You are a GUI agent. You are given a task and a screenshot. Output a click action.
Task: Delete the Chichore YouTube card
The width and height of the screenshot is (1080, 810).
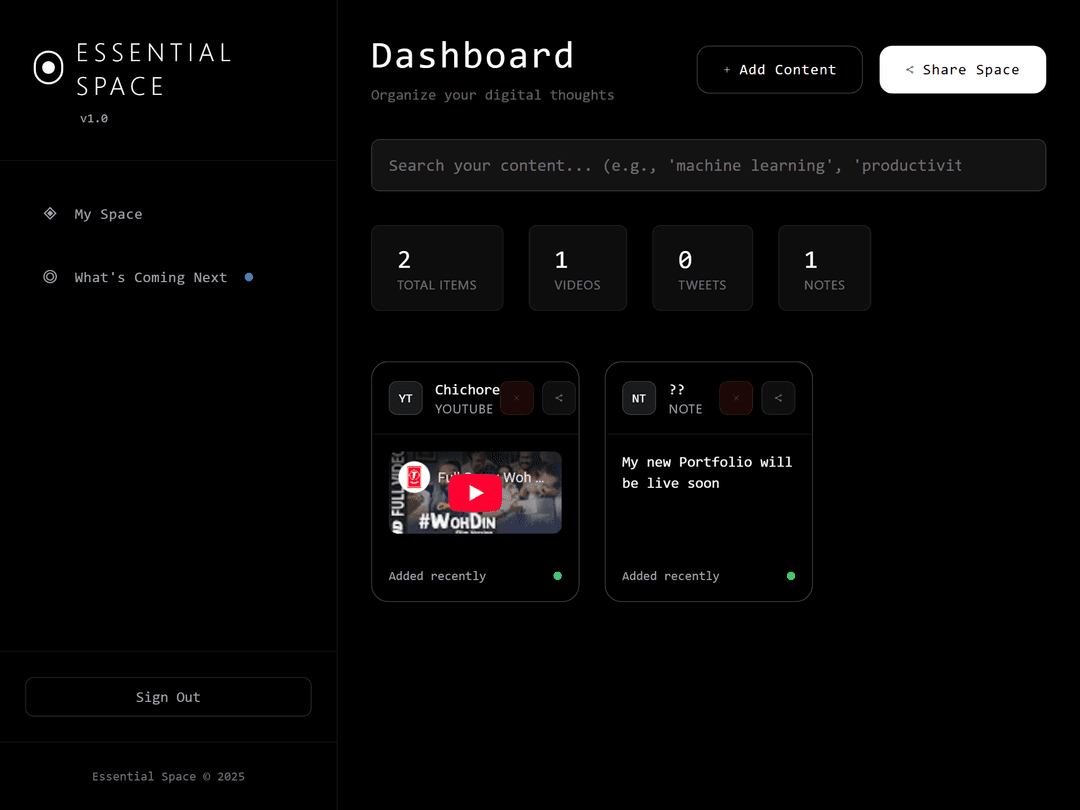(516, 398)
